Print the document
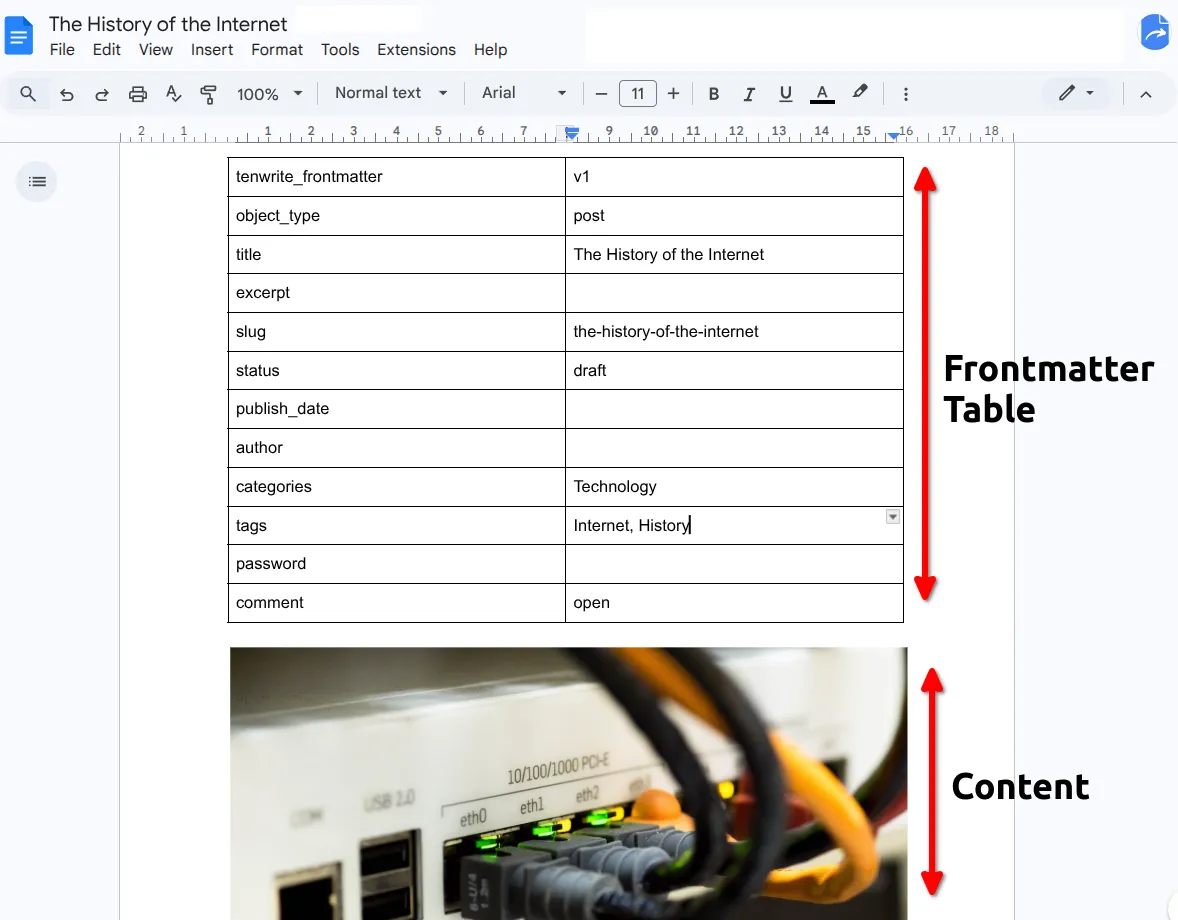The width and height of the screenshot is (1178, 920). [x=137, y=93]
